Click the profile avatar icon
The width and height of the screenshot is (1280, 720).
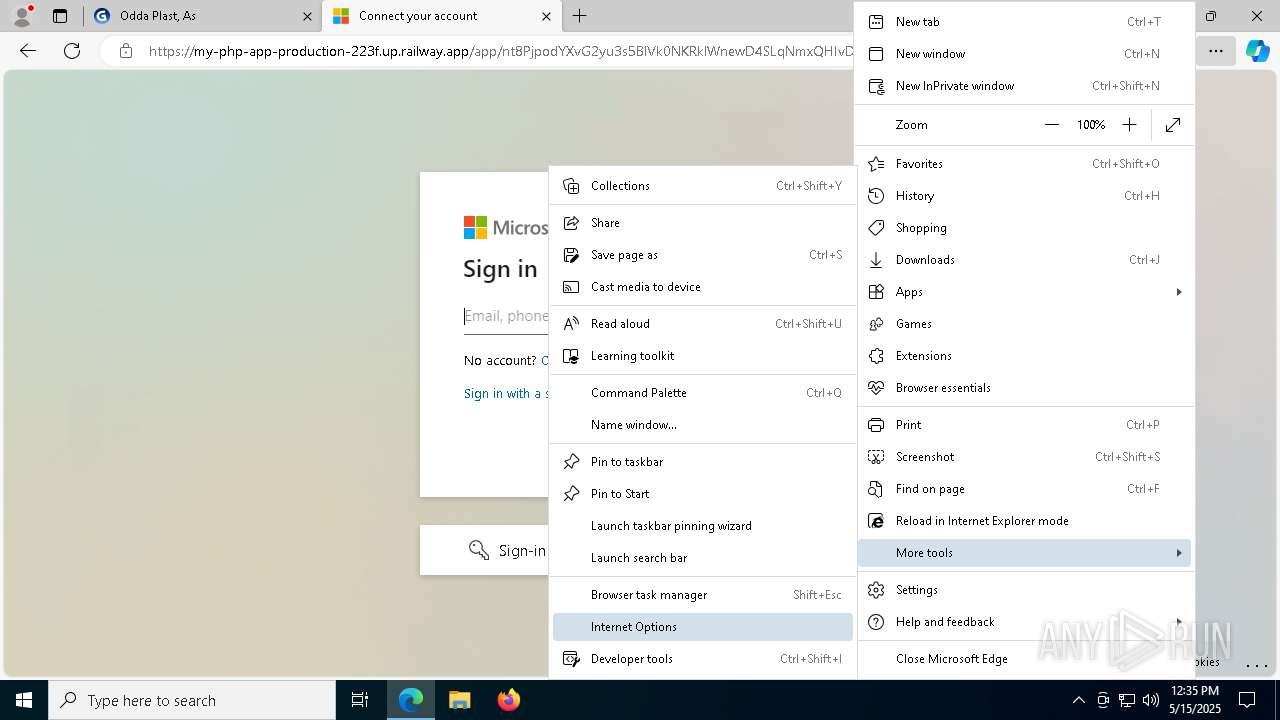[x=22, y=16]
